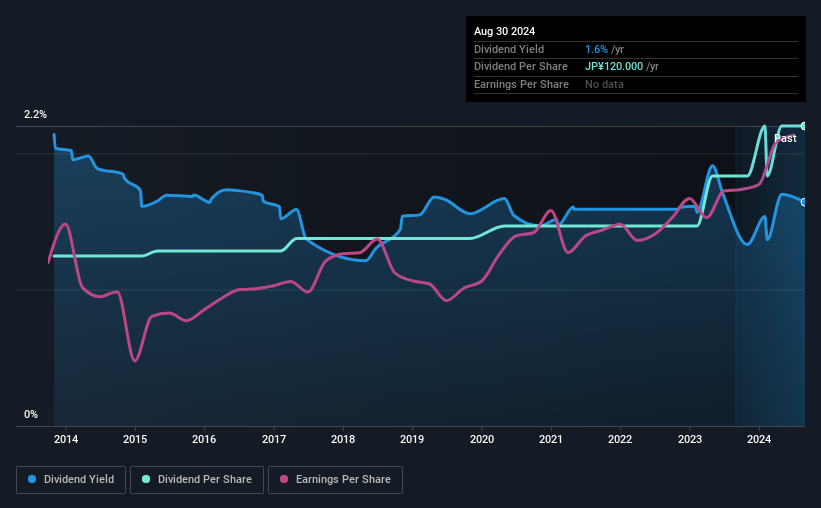
Task: Select the 2017 x-axis label
Action: tap(274, 439)
